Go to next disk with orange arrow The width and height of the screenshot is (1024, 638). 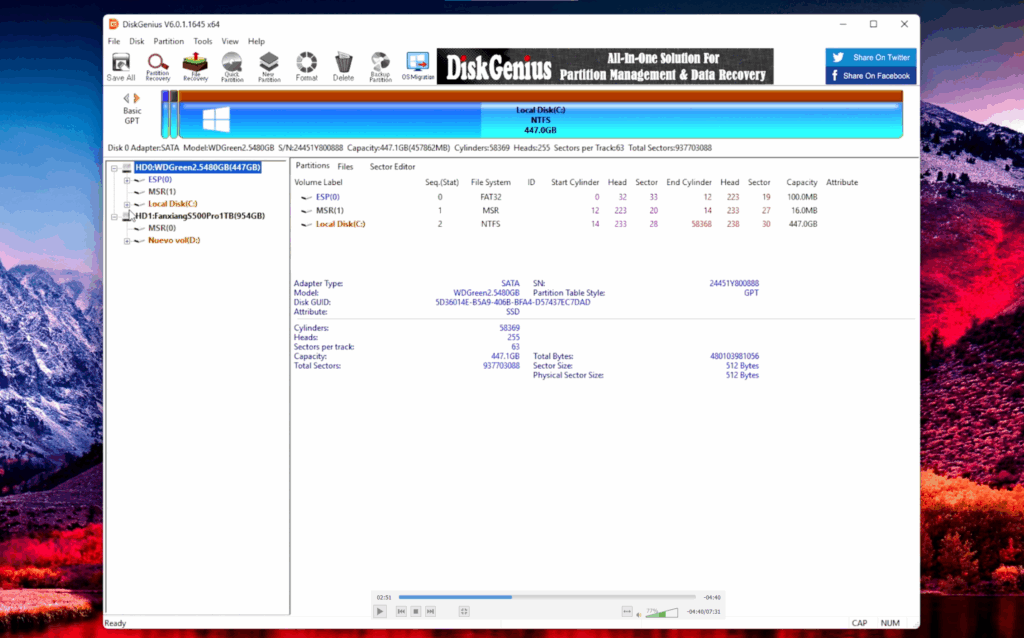136,98
